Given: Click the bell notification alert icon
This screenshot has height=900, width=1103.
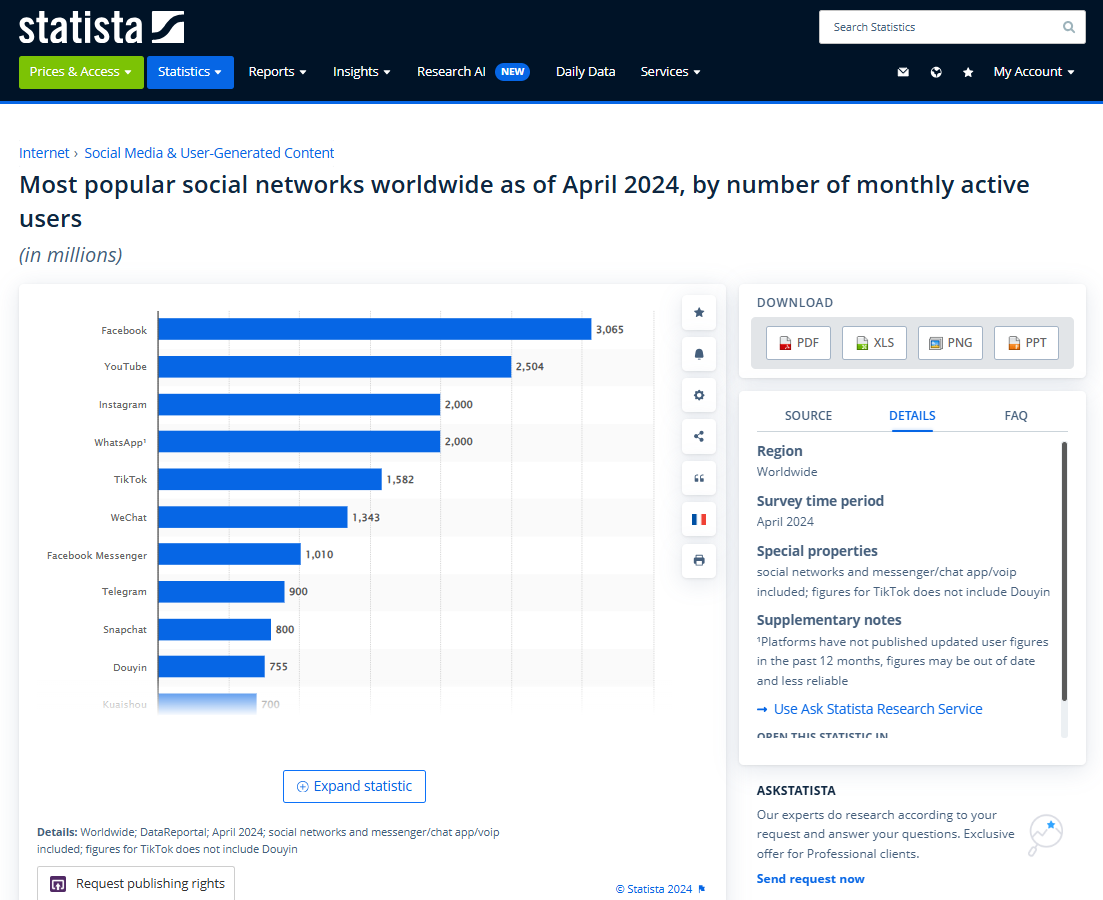Looking at the screenshot, I should pos(698,354).
